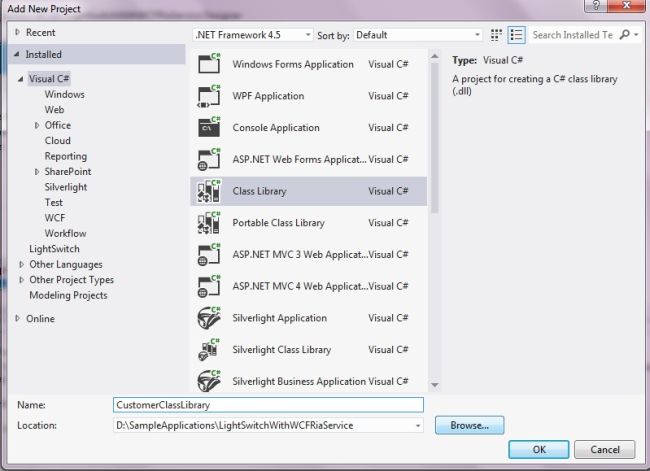Select 'Console Application' template text

coord(276,127)
